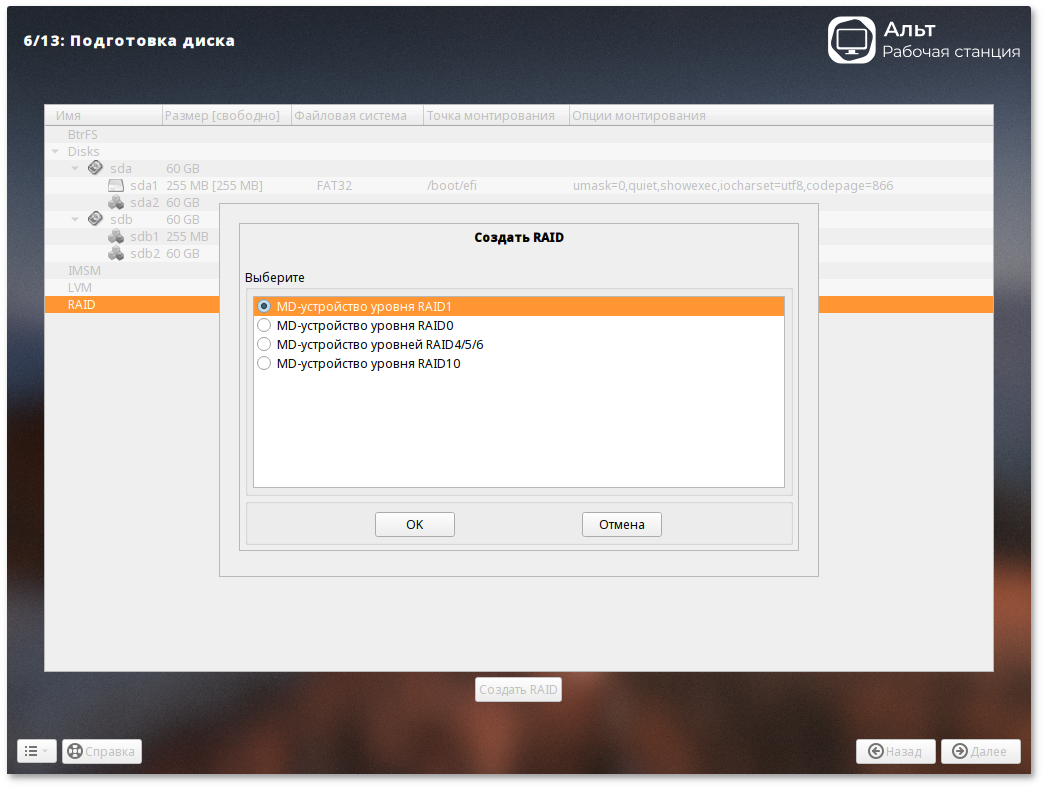Screen dimensions: 1044x788
Task: Select the LVM tree entry
Action: click(x=79, y=287)
